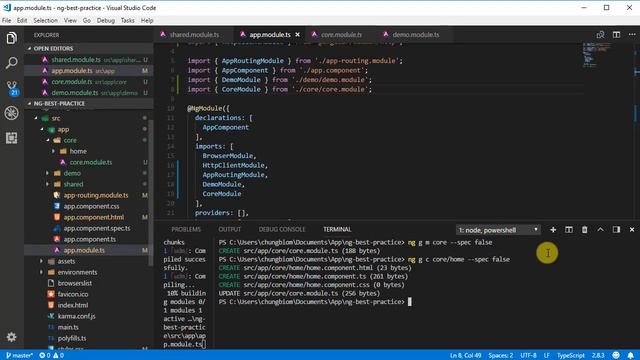Expand the shared folder
Viewport: 640px width, 360px height.
tap(48, 184)
